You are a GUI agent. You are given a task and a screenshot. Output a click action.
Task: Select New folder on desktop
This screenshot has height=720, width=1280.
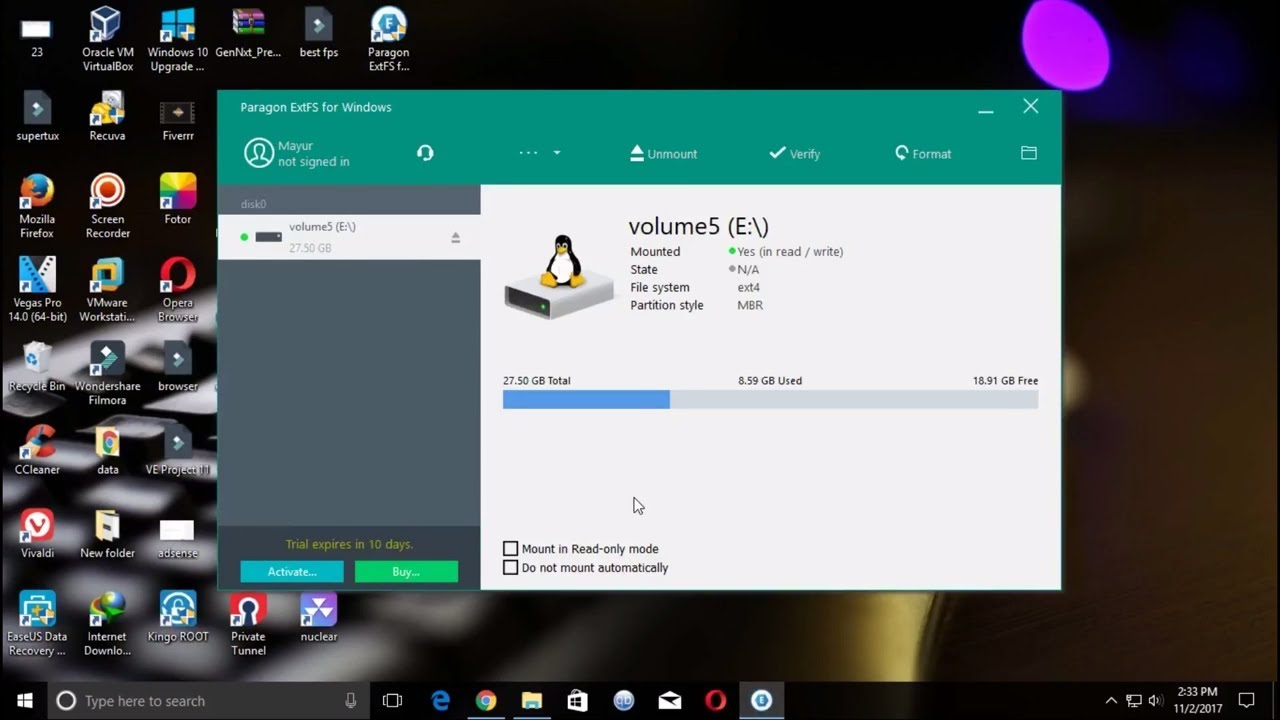click(107, 533)
